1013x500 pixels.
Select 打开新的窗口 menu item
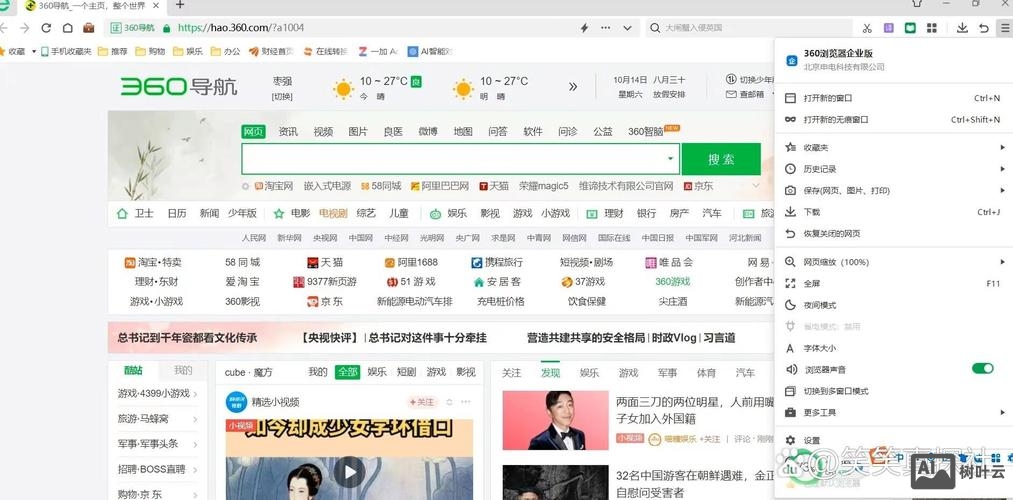[x=893, y=98]
